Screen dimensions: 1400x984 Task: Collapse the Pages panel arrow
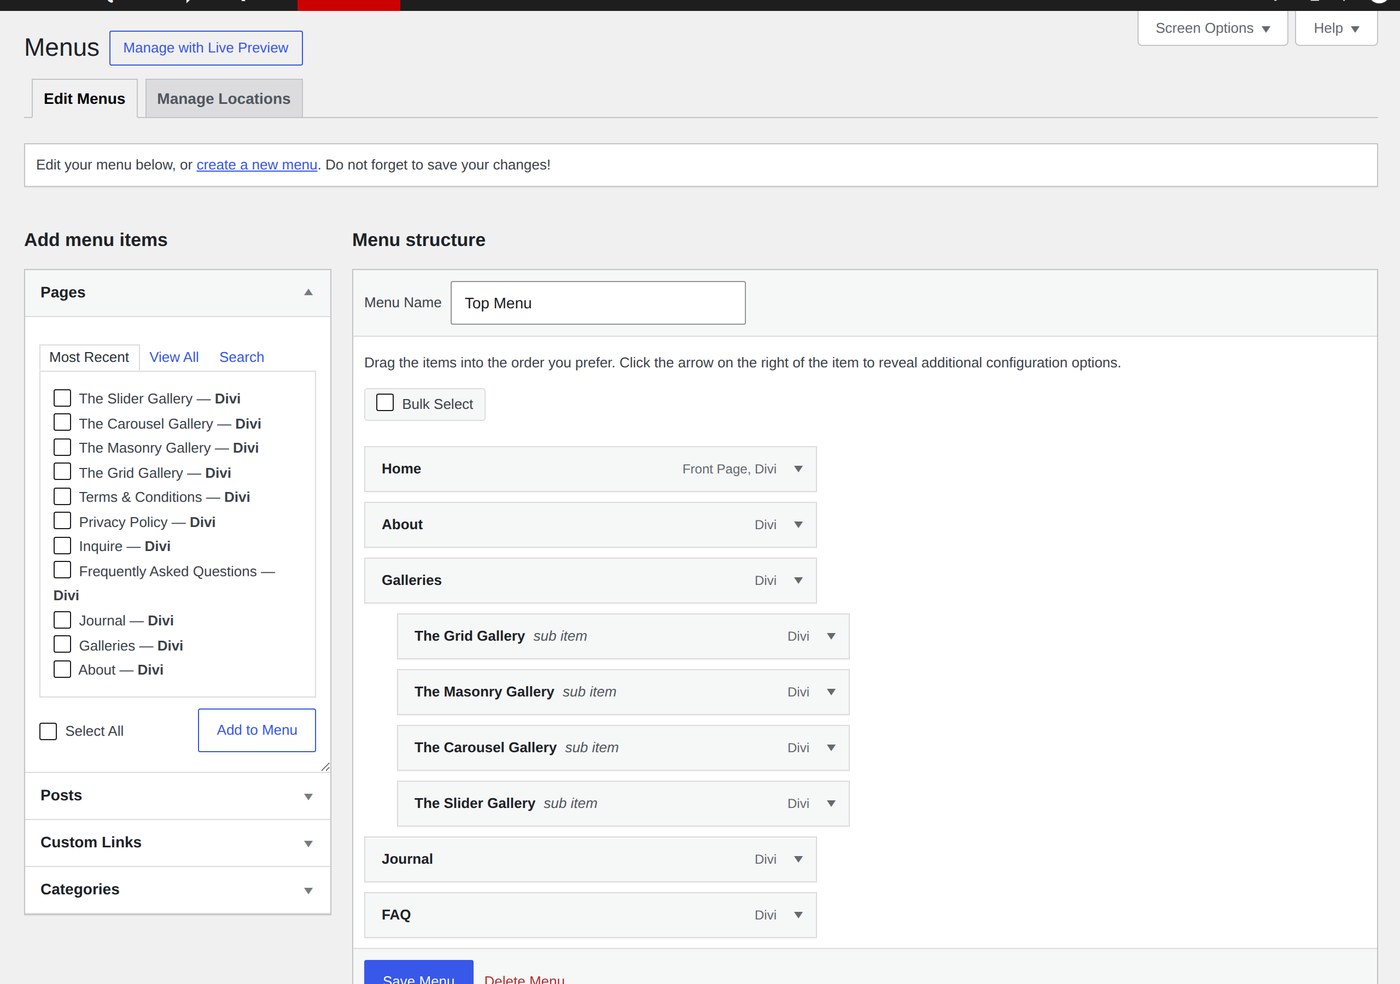click(308, 293)
